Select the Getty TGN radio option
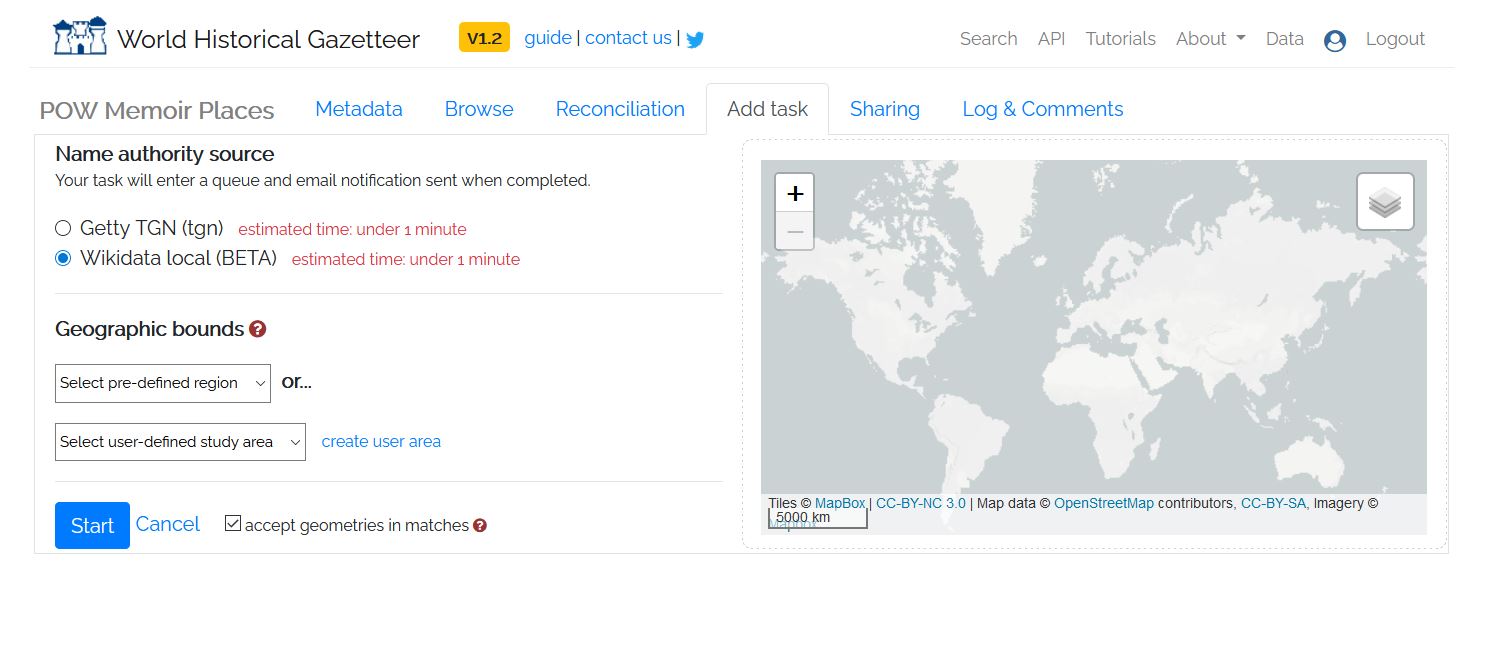The image size is (1496, 671). [x=63, y=228]
